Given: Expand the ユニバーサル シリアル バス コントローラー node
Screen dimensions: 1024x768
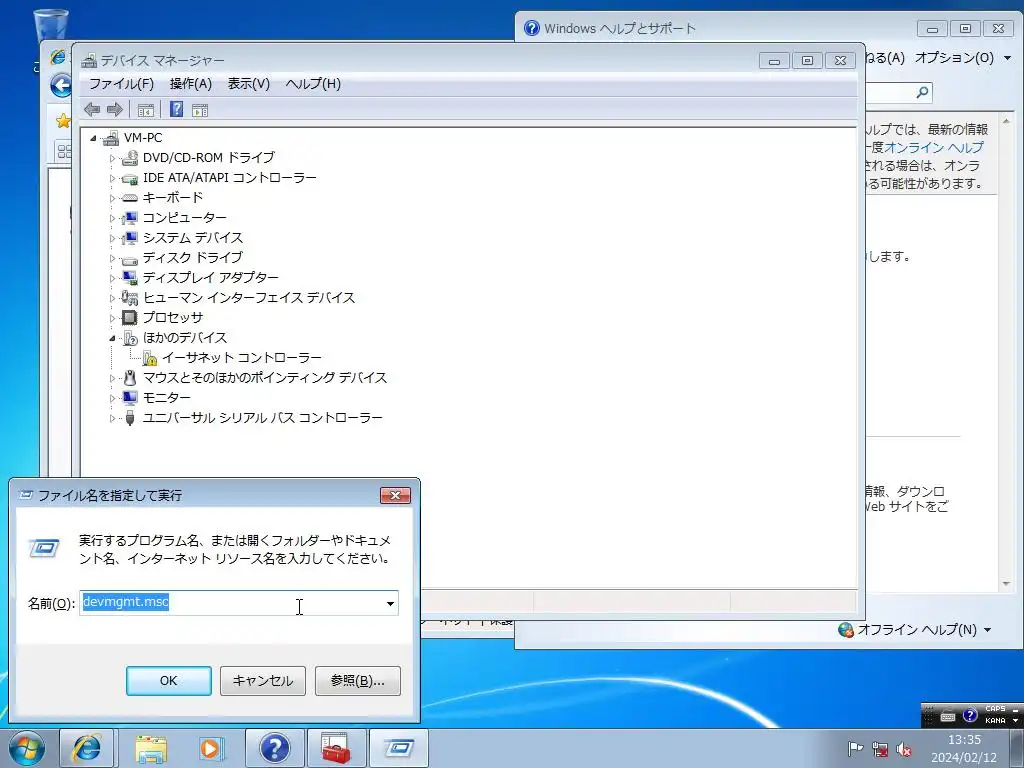Looking at the screenshot, I should 112,418.
